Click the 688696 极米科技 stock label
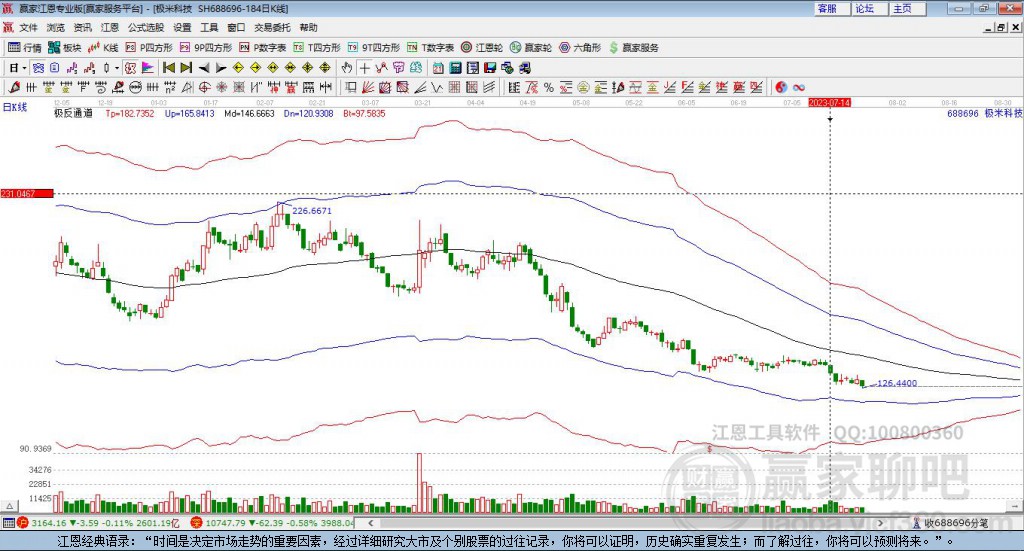The width and height of the screenshot is (1024, 551). (x=984, y=114)
